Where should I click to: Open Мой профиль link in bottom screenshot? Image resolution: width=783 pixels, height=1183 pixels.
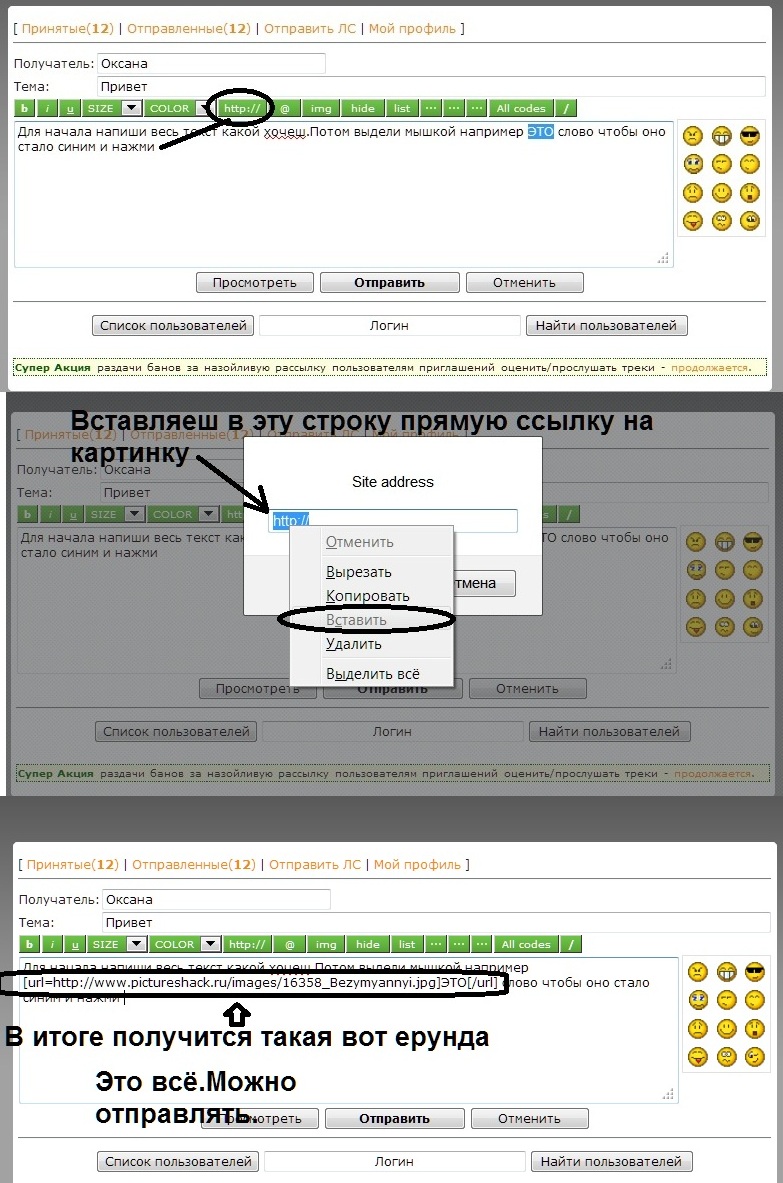tap(417, 865)
